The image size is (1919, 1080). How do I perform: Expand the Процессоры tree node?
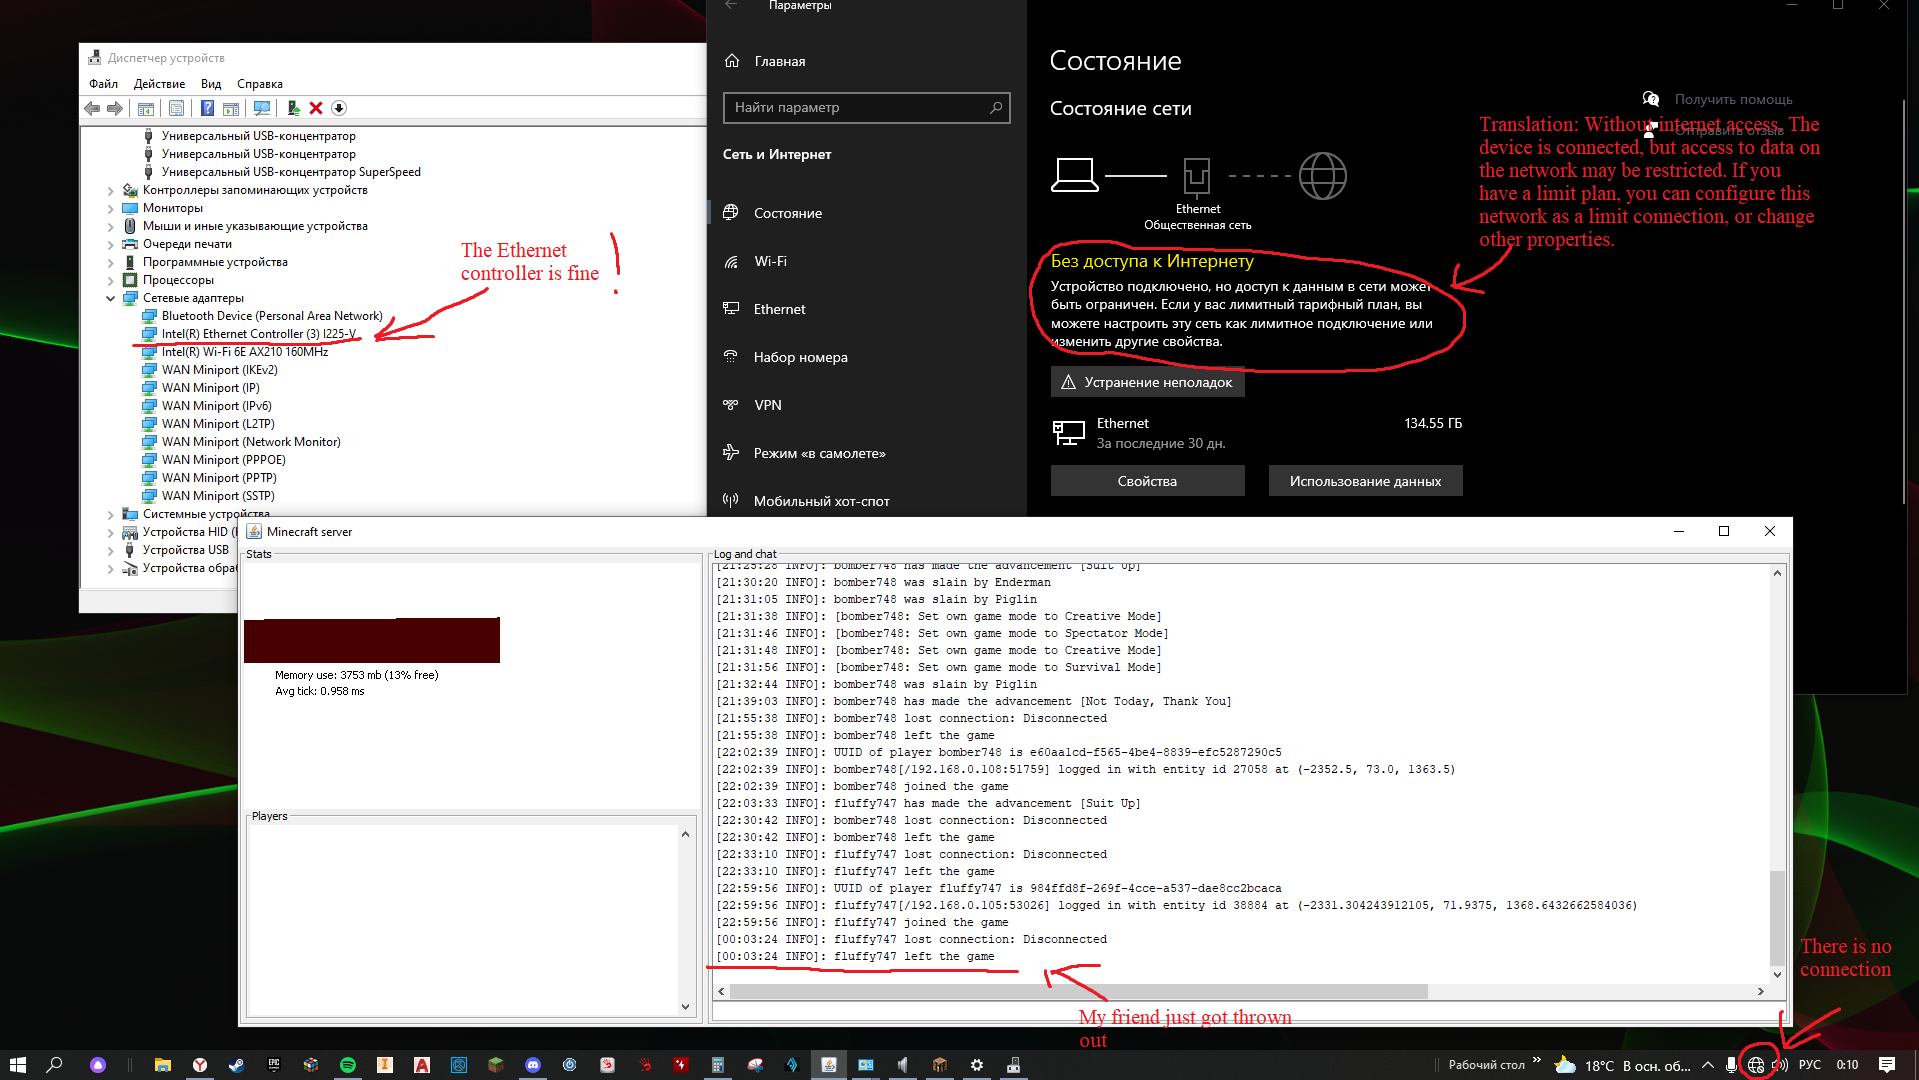point(110,280)
